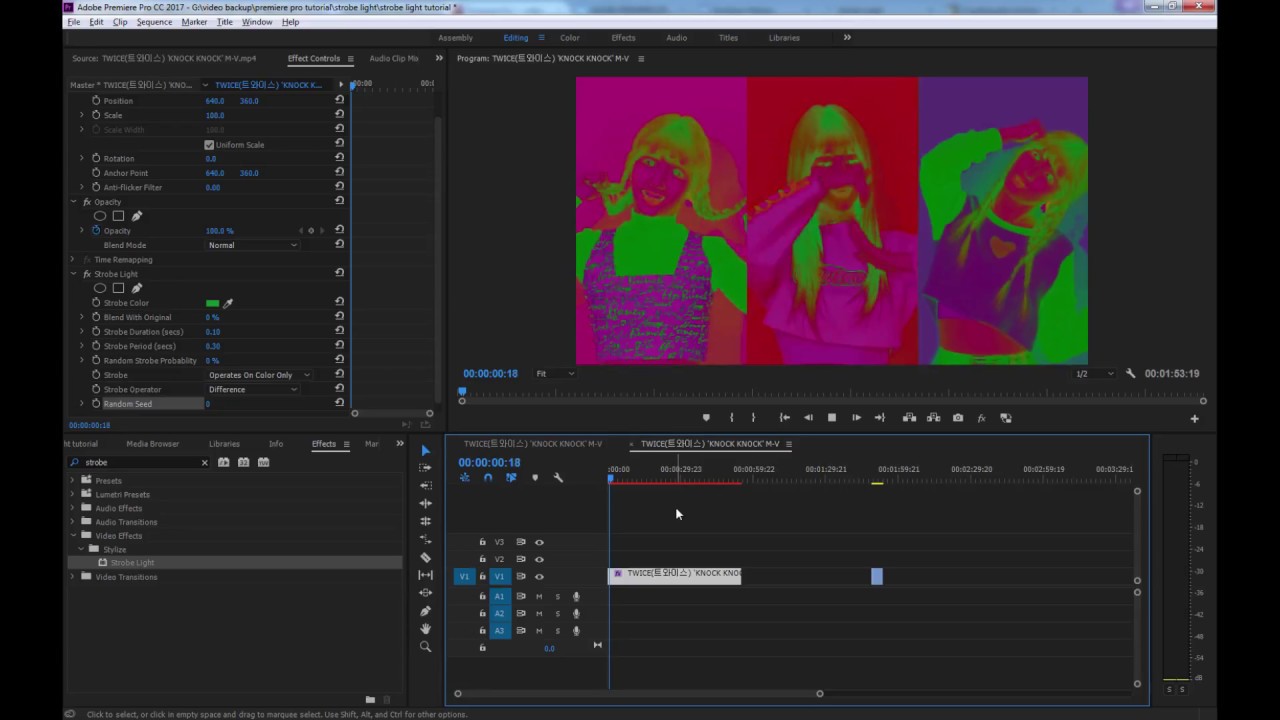This screenshot has height=720, width=1280.
Task: Click the Strobe Color green swatch
Action: tap(212, 303)
